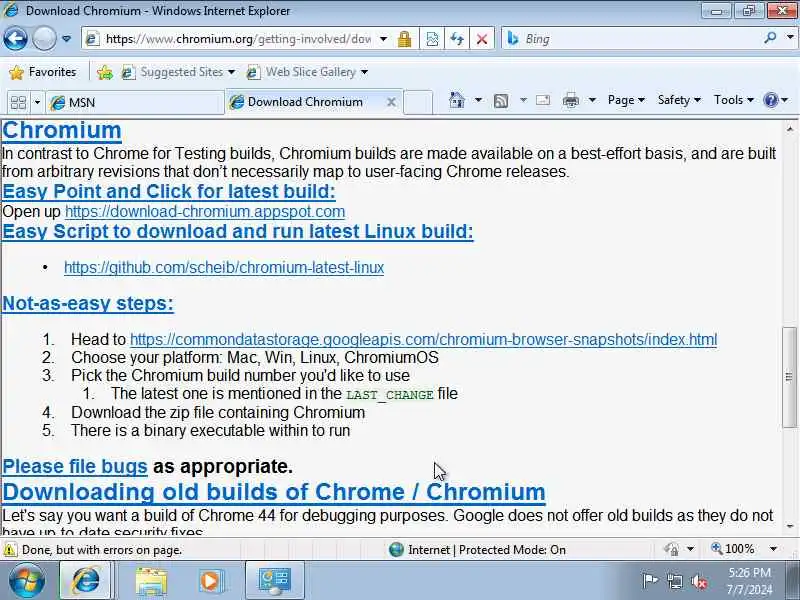Expand the Home button dropdown arrow
The image size is (800, 600).
[478, 100]
